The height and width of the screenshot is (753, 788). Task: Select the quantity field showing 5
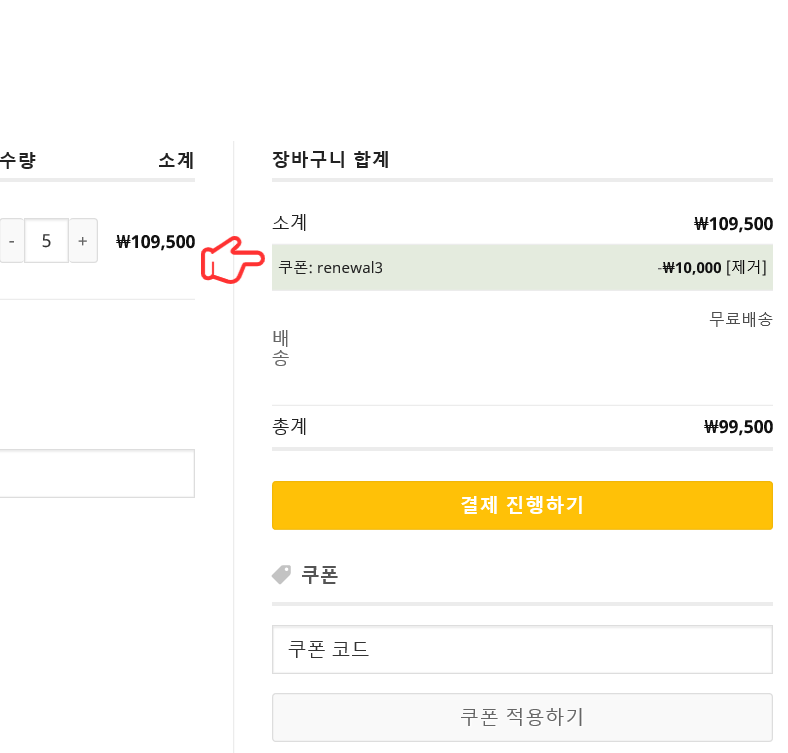[46, 241]
